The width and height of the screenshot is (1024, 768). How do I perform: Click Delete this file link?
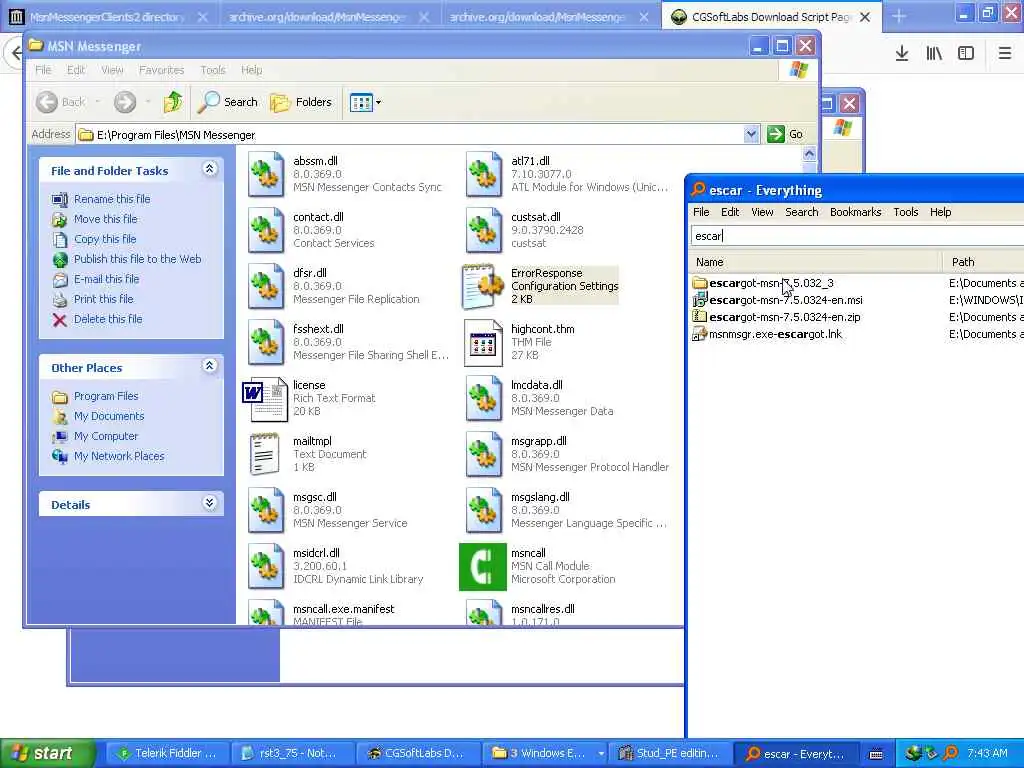(x=108, y=319)
